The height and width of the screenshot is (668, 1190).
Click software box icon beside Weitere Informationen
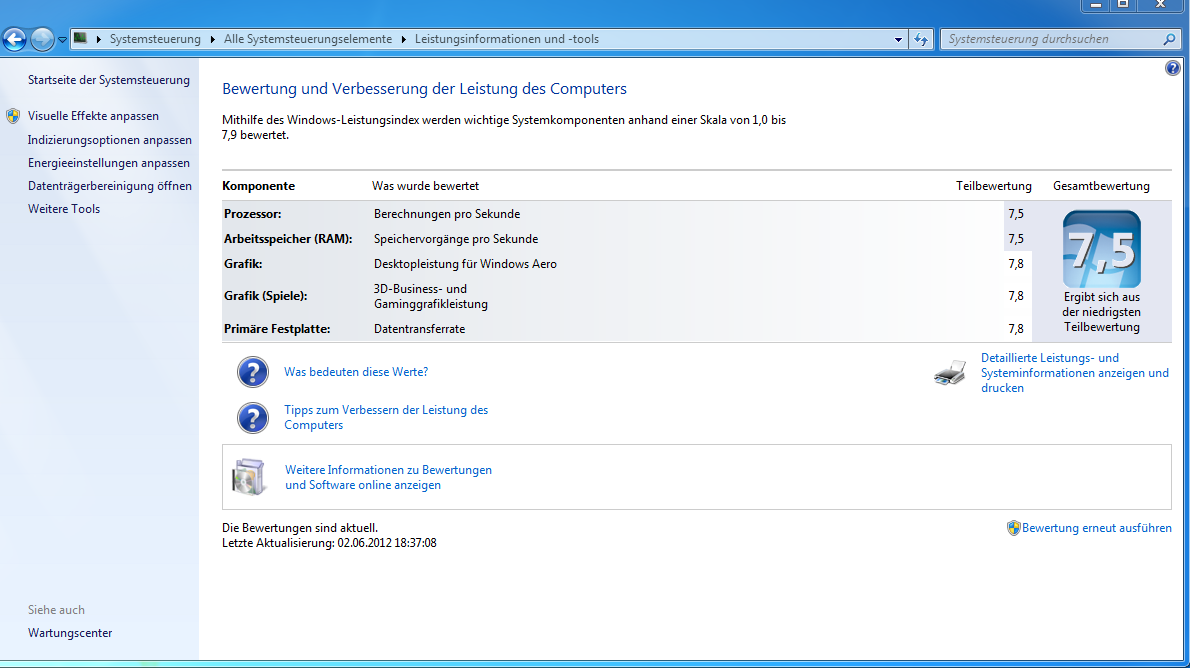(x=249, y=477)
